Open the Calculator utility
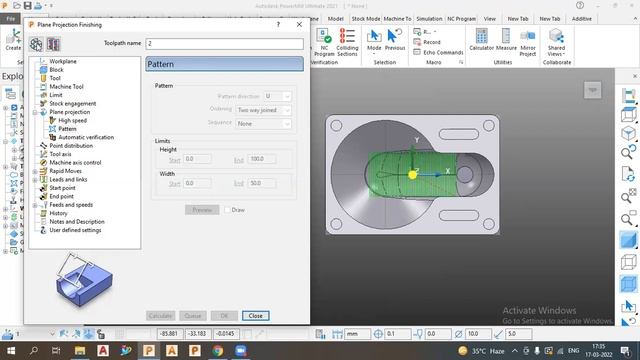The height and width of the screenshot is (360, 640). 481,40
